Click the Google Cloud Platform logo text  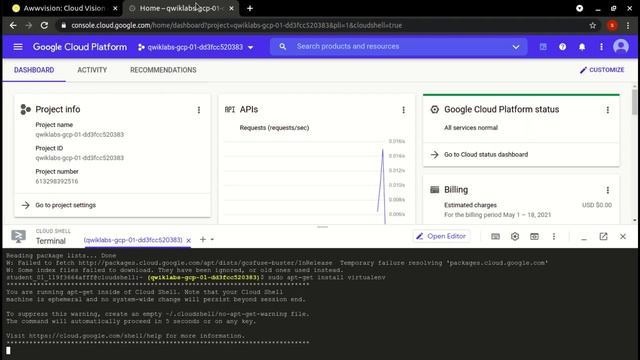point(80,47)
